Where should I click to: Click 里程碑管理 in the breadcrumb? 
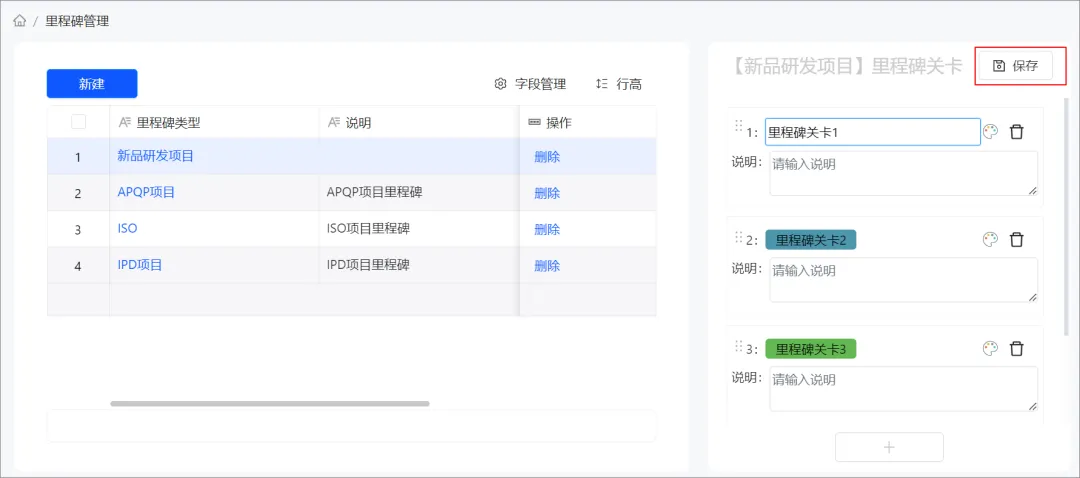pos(77,21)
